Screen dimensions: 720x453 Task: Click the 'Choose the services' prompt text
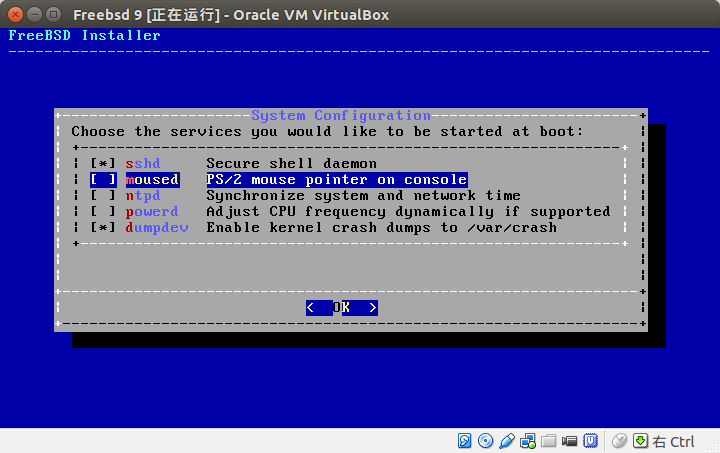coord(327,132)
